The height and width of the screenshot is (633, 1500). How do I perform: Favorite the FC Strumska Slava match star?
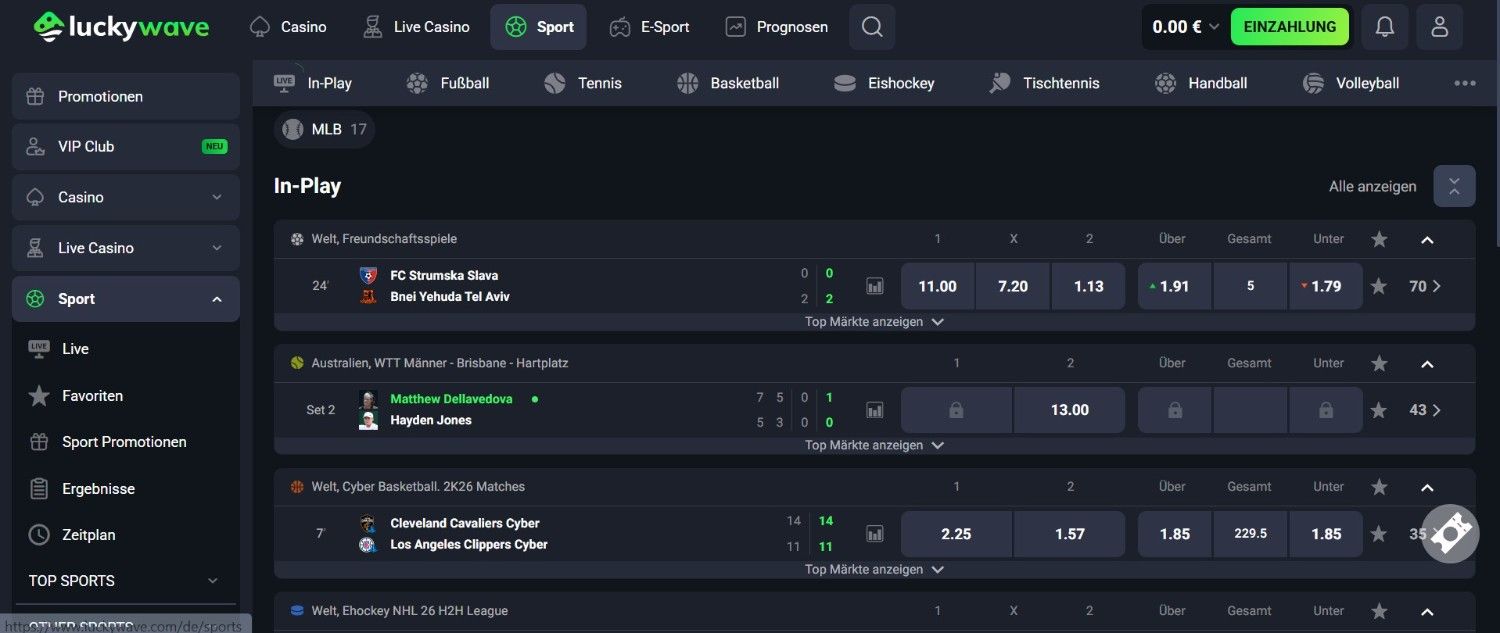(x=1379, y=286)
